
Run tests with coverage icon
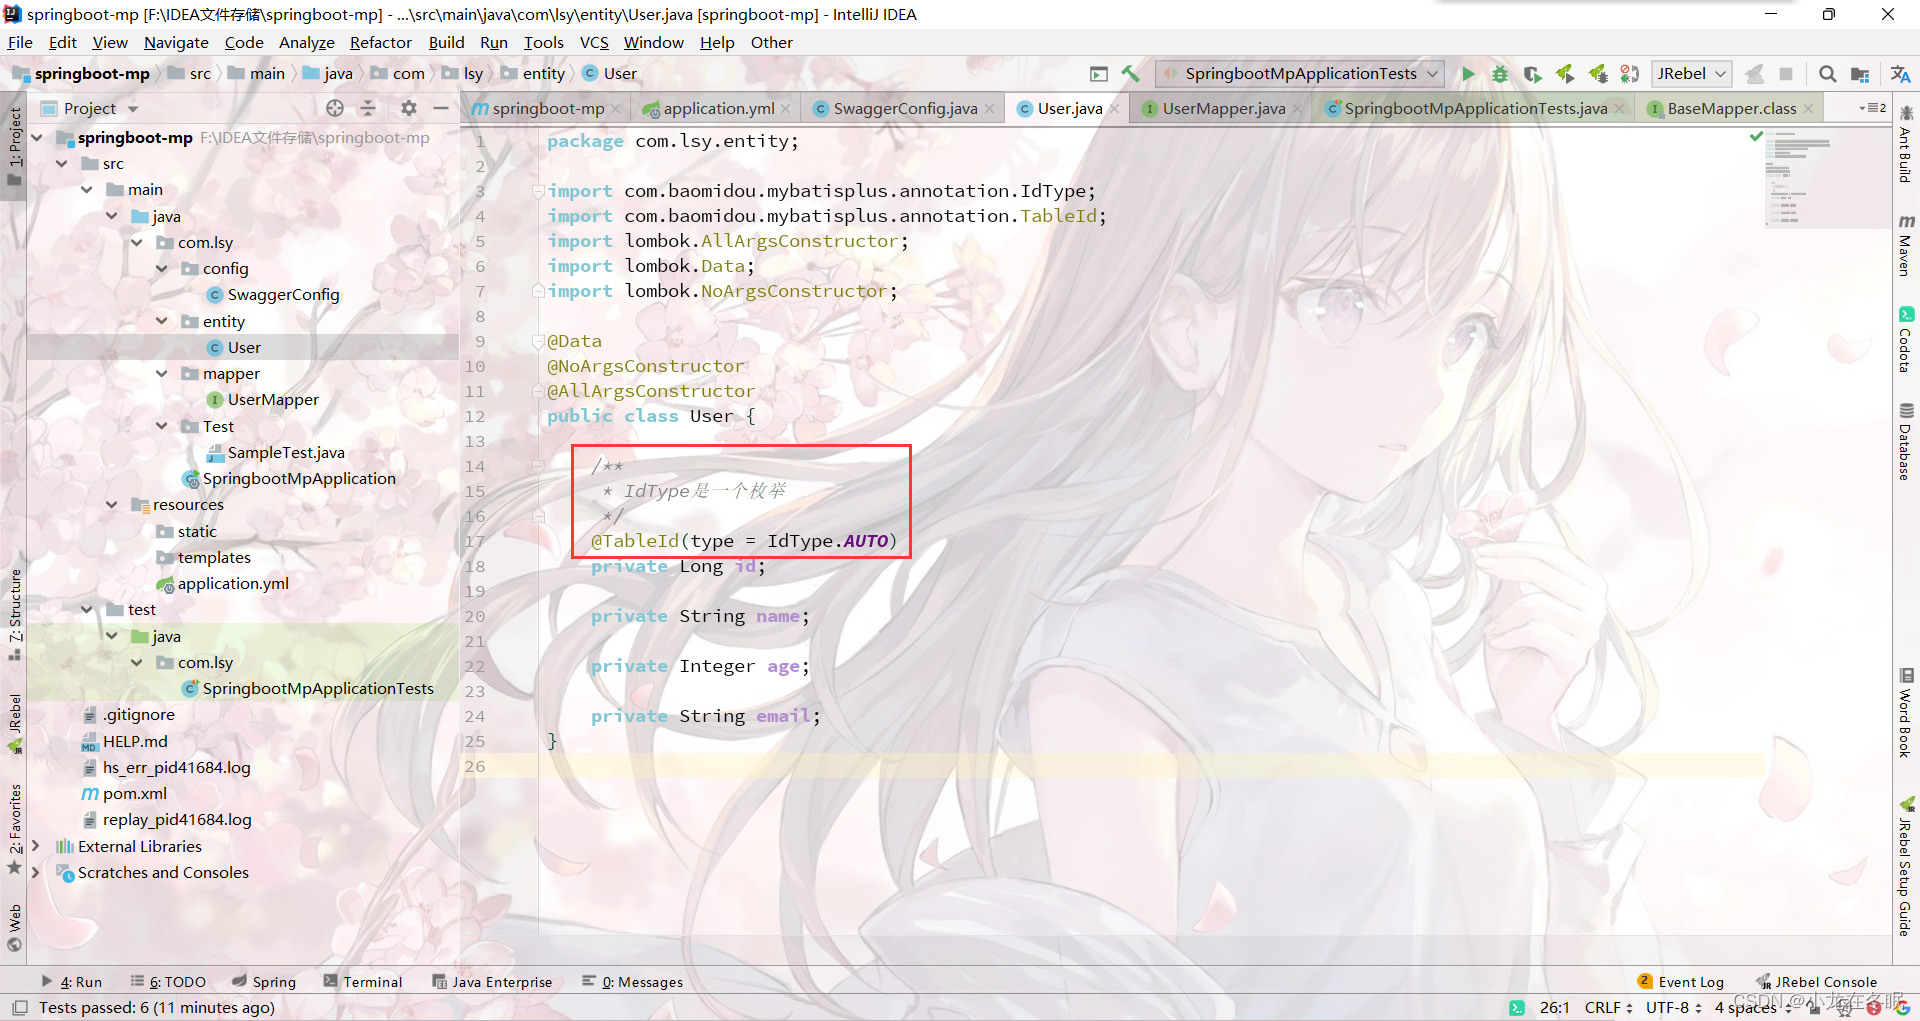(1531, 73)
